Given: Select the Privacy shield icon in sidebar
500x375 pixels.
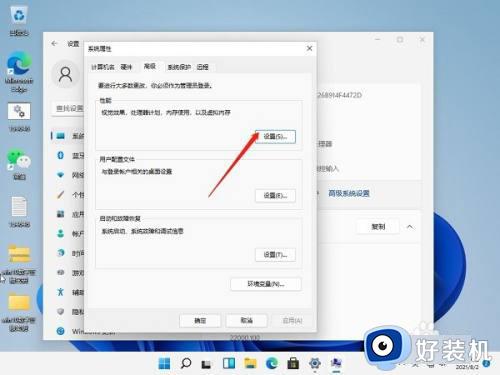Looking at the screenshot, I should pyautogui.click(x=60, y=312).
